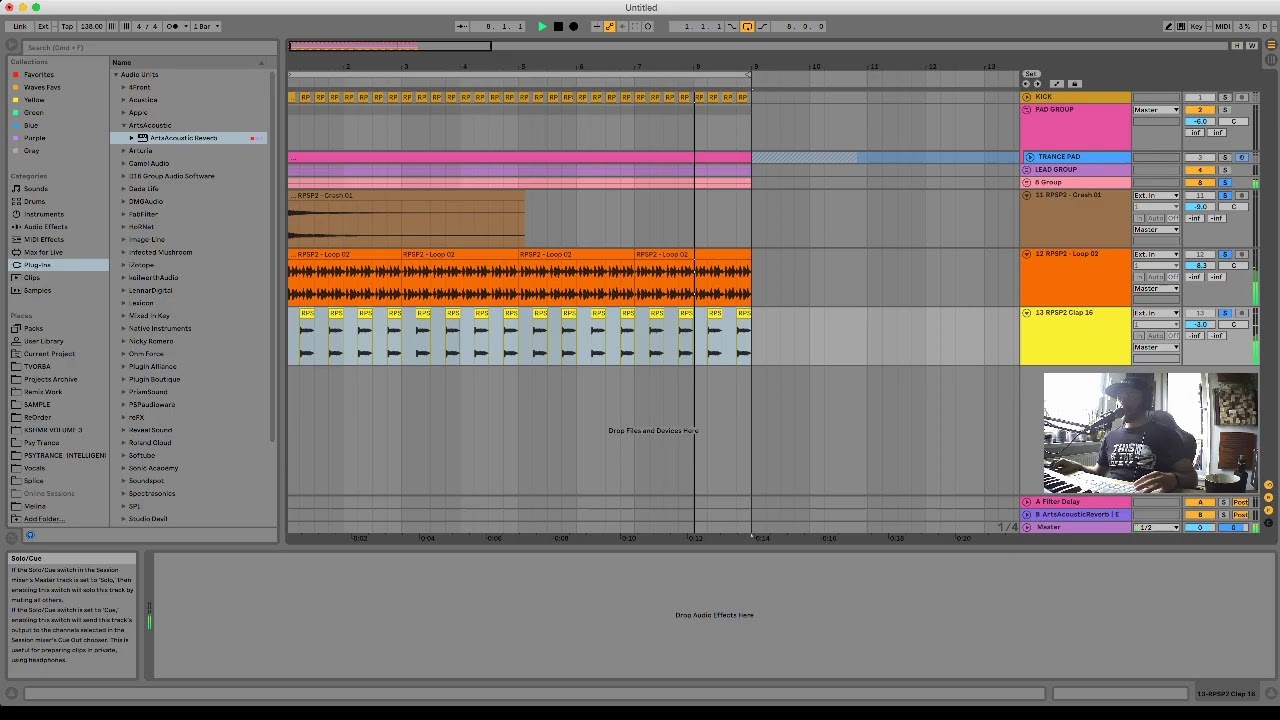Click the Arrangement Record button
The height and width of the screenshot is (720, 1280).
coord(573,26)
